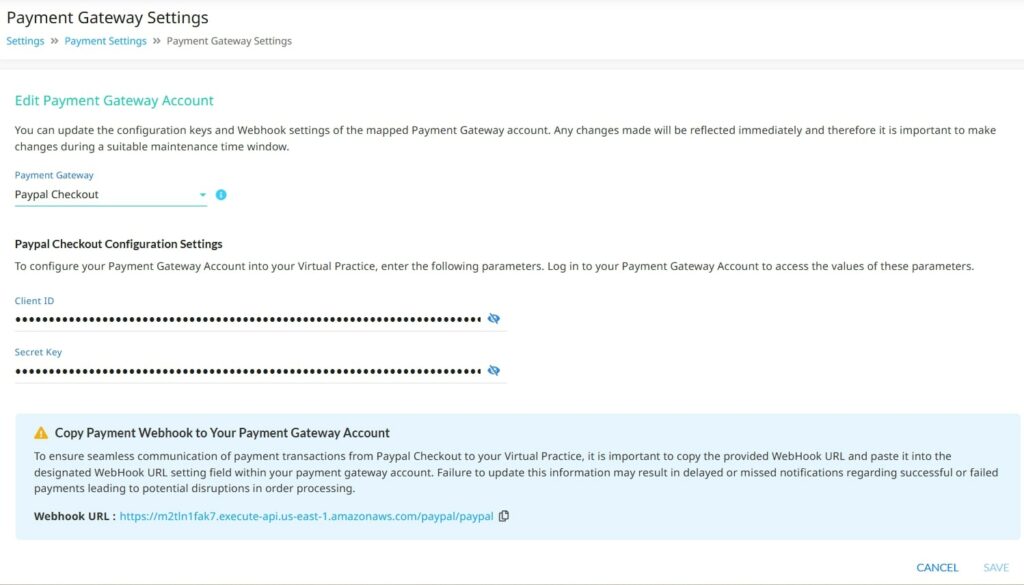Go to the Settings breadcrumb
1024x585 pixels.
[x=25, y=40]
